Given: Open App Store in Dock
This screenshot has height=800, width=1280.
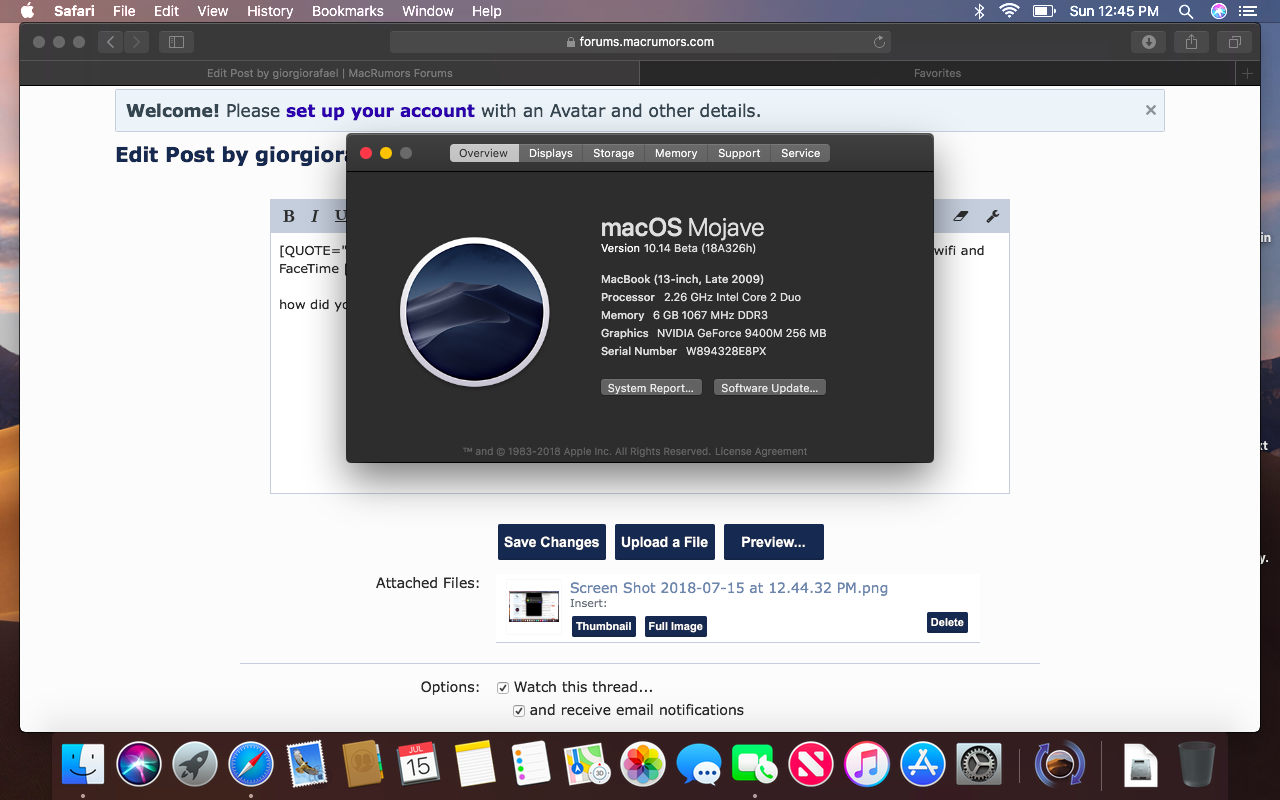Looking at the screenshot, I should tap(923, 765).
